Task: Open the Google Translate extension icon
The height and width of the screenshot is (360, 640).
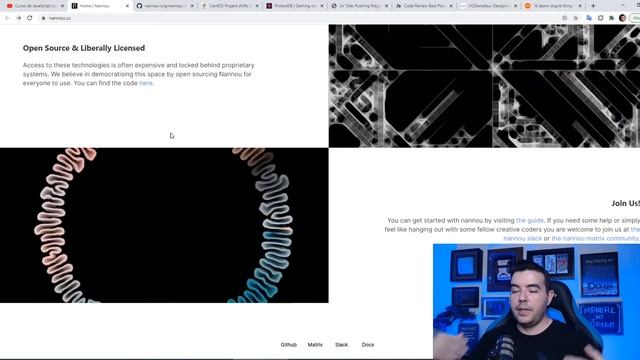Action: [x=589, y=18]
